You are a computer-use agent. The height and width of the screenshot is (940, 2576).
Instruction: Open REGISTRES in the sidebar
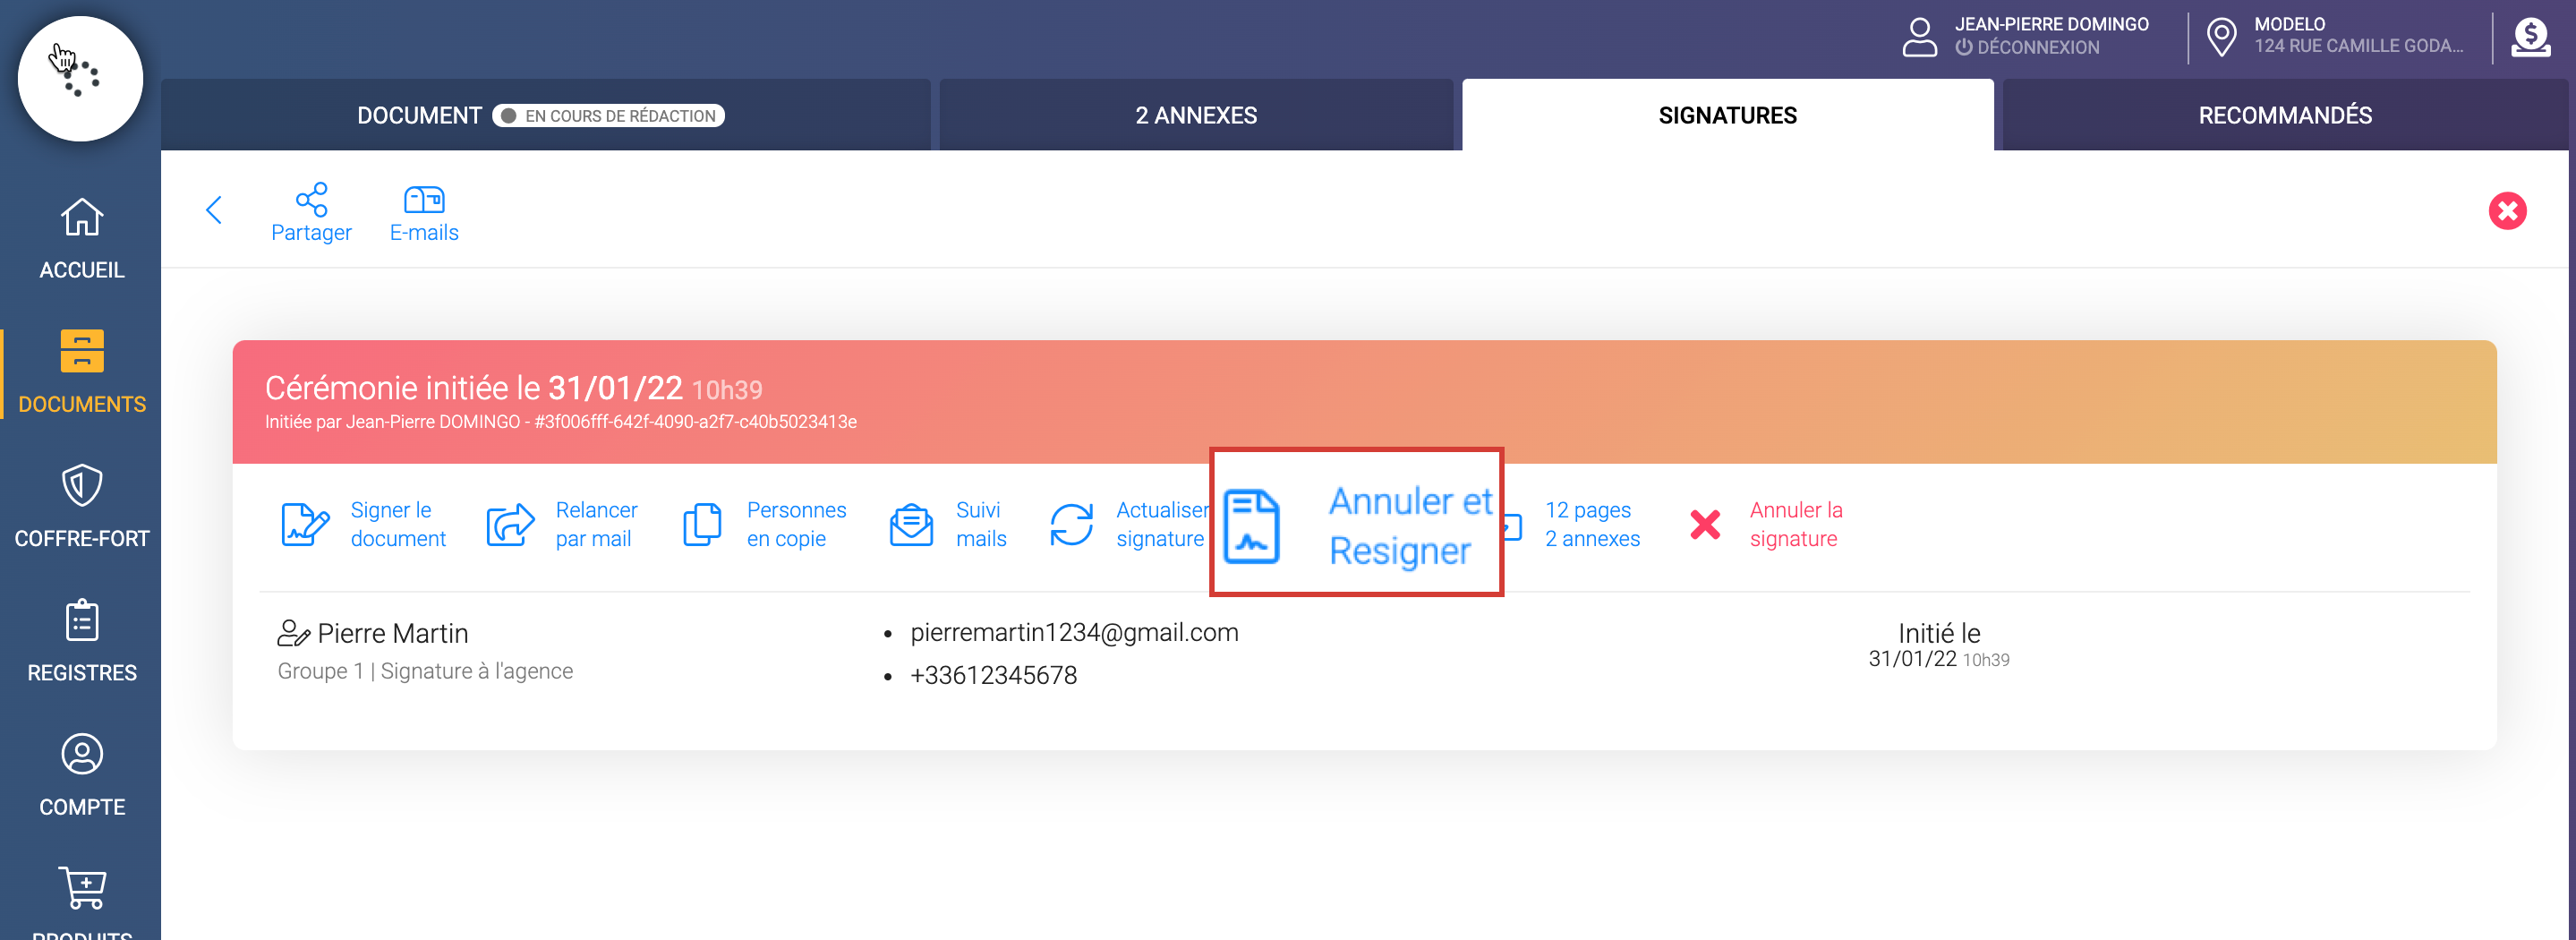(82, 640)
